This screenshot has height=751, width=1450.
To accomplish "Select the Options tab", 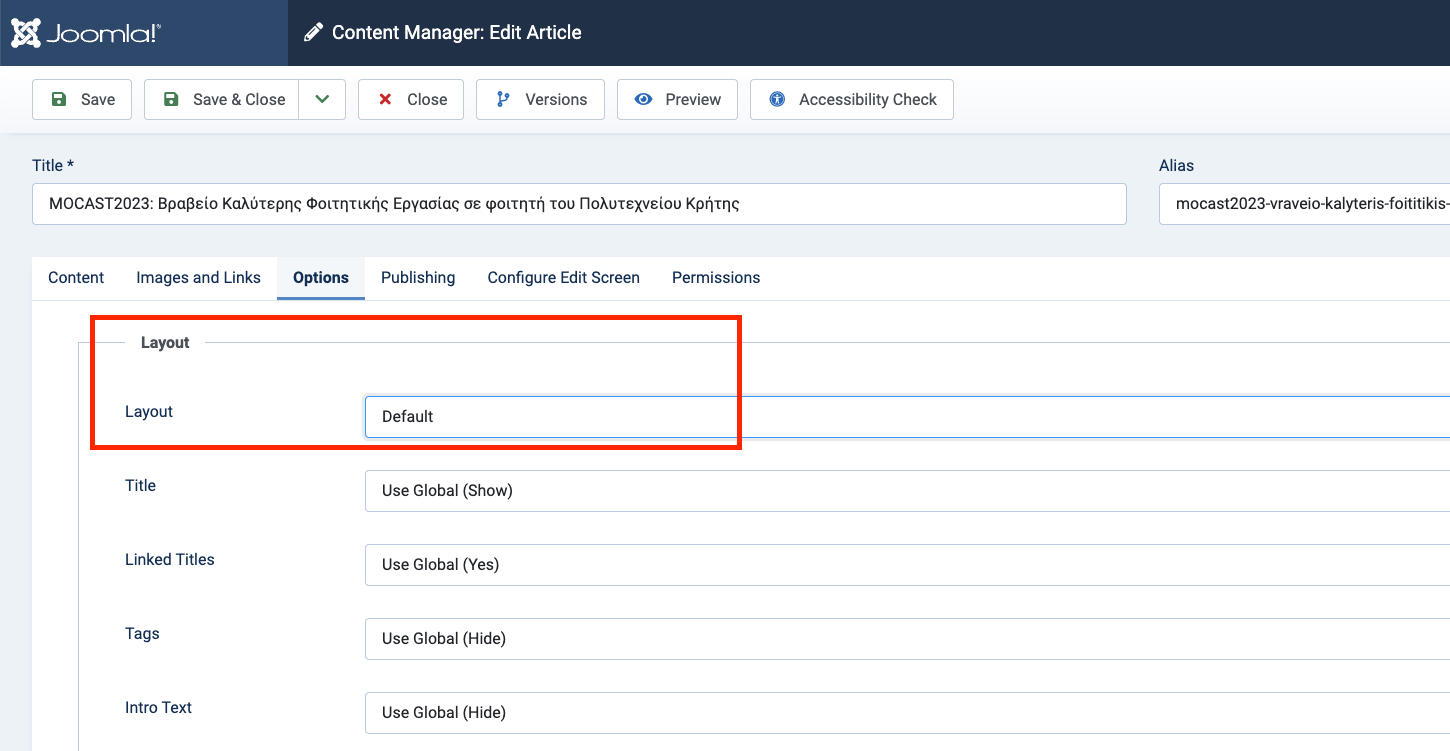I will pyautogui.click(x=321, y=278).
